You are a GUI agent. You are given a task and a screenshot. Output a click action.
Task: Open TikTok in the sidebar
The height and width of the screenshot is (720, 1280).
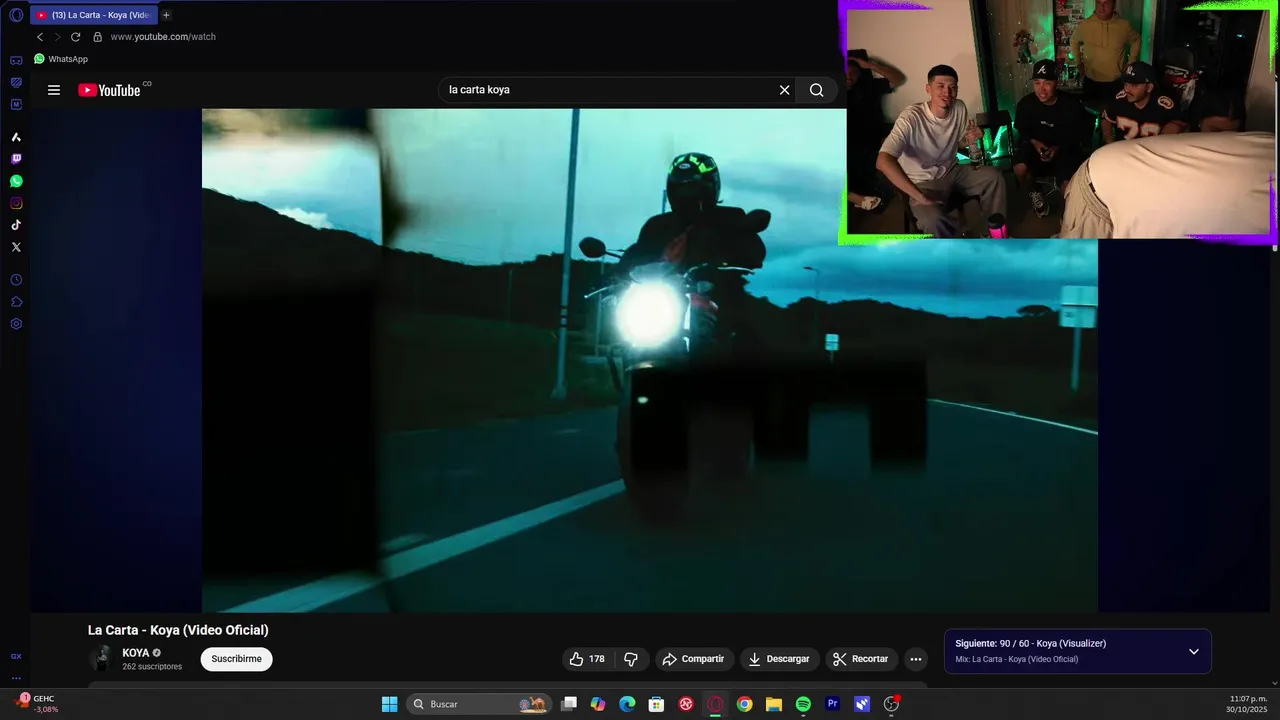click(16, 225)
